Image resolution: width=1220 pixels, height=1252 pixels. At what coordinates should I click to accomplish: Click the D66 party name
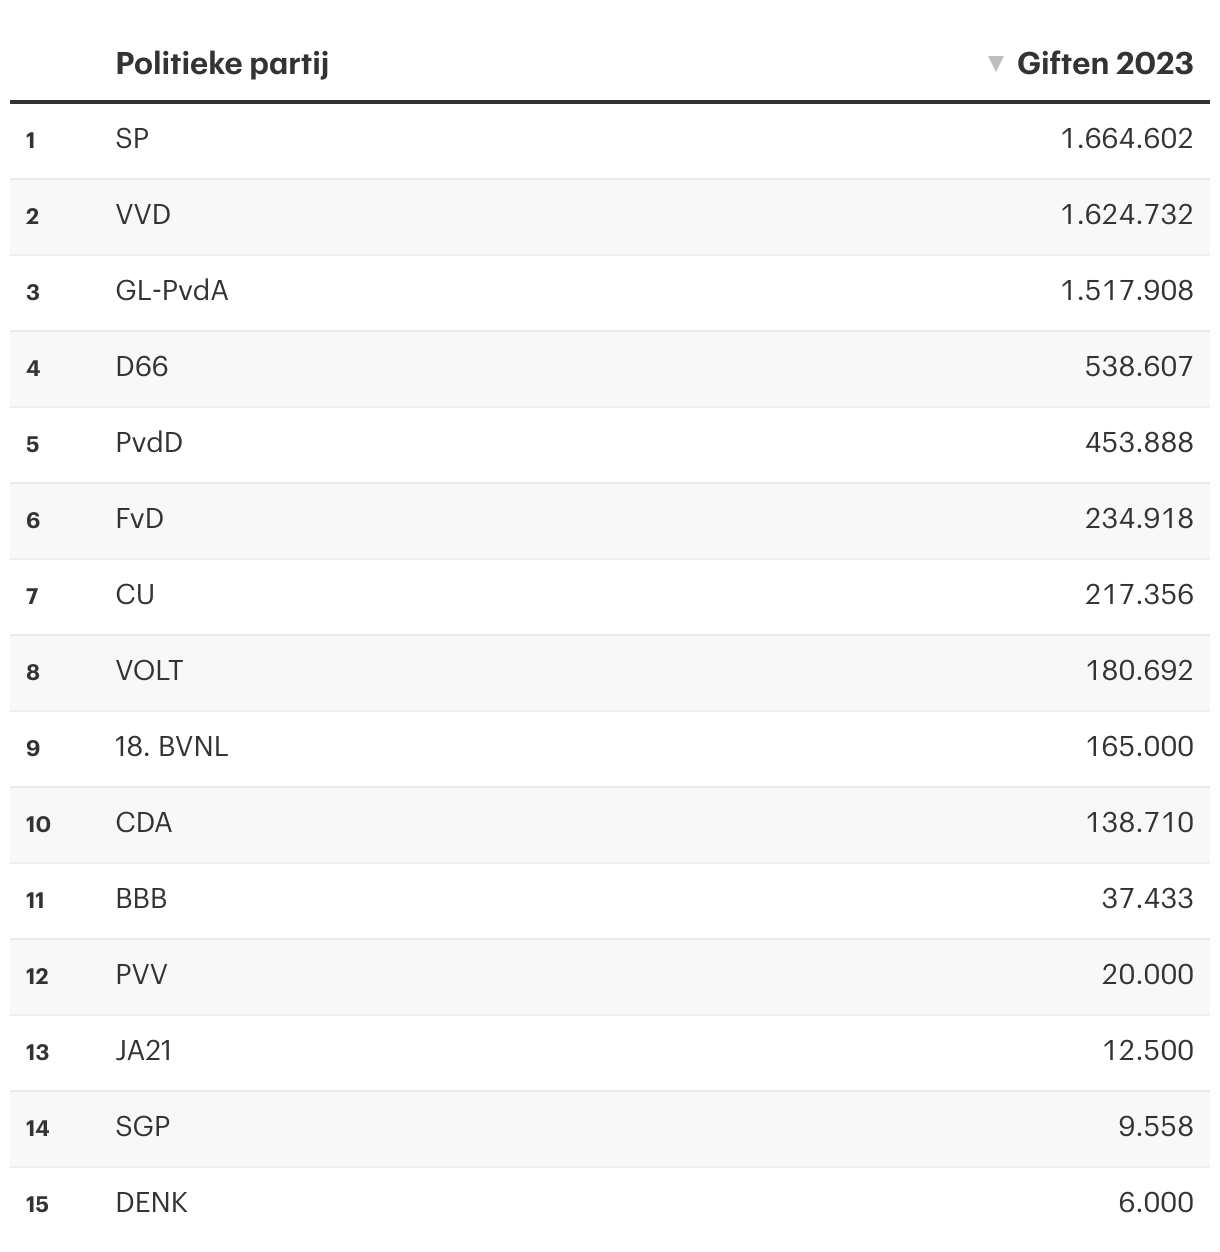point(142,367)
